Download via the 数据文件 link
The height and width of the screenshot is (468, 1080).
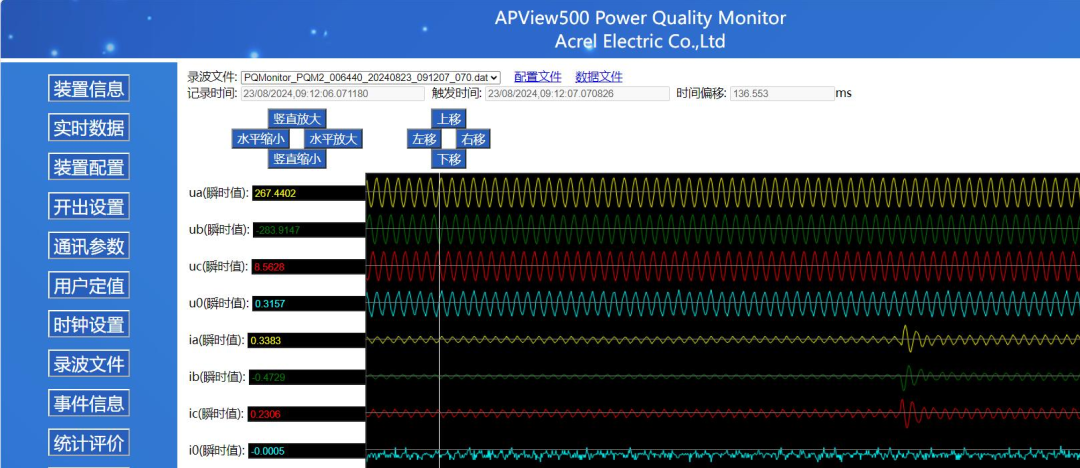click(598, 77)
